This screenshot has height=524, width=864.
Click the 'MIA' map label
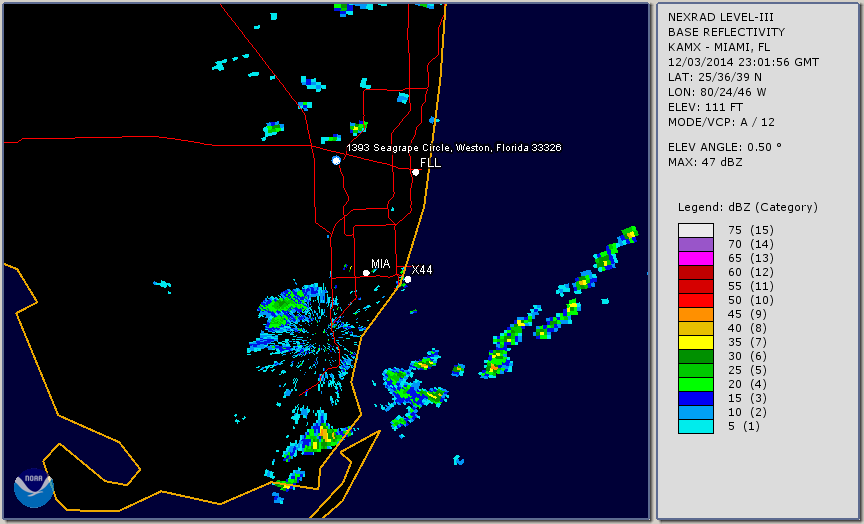pos(381,264)
